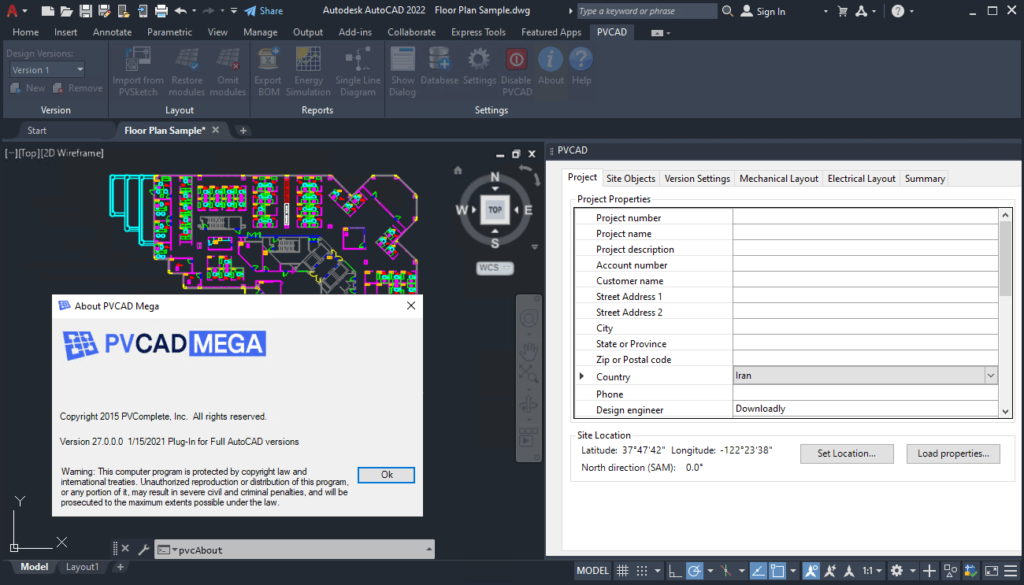Click the Undo arrow icon
1024x585 pixels.
coord(181,11)
